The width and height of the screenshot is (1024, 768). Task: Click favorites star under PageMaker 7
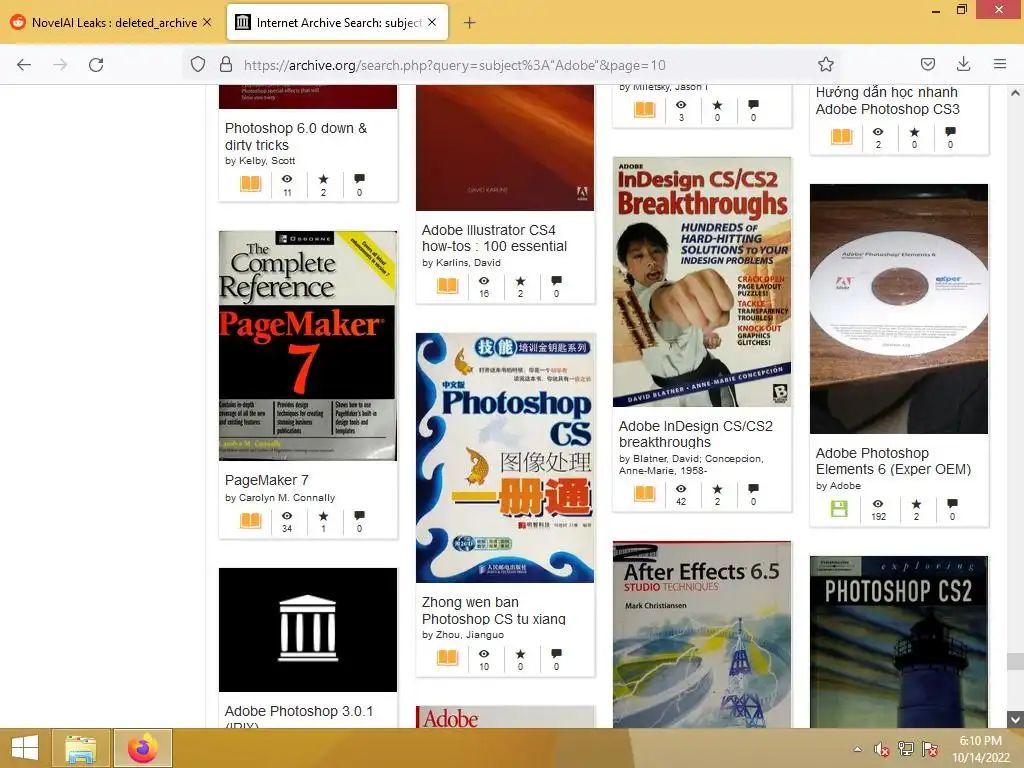point(323,516)
